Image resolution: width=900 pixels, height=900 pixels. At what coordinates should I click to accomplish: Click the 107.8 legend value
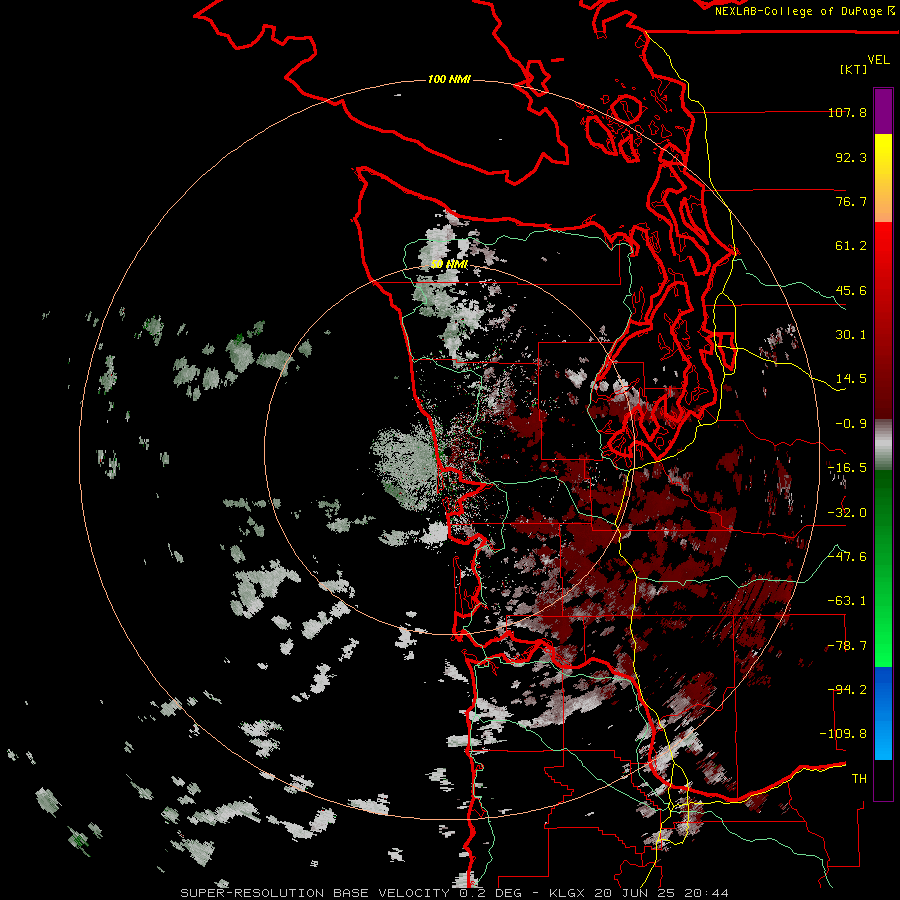(847, 112)
